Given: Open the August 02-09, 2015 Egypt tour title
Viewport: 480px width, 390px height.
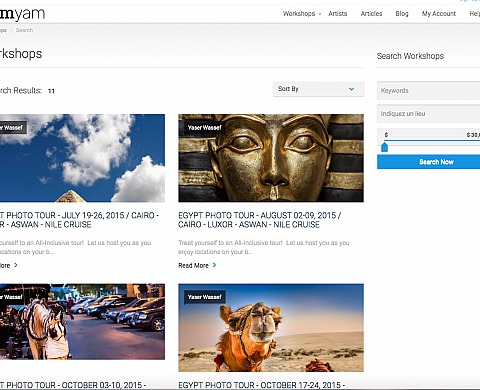Looking at the screenshot, I should [259, 220].
